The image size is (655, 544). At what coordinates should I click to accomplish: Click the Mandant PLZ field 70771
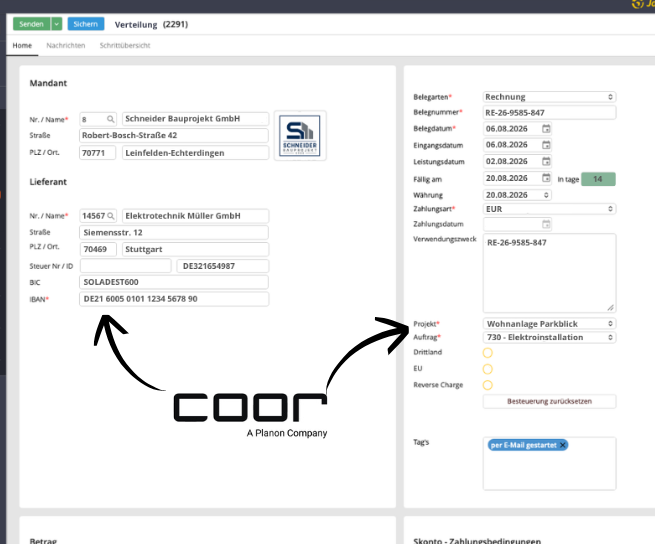pyautogui.click(x=97, y=153)
